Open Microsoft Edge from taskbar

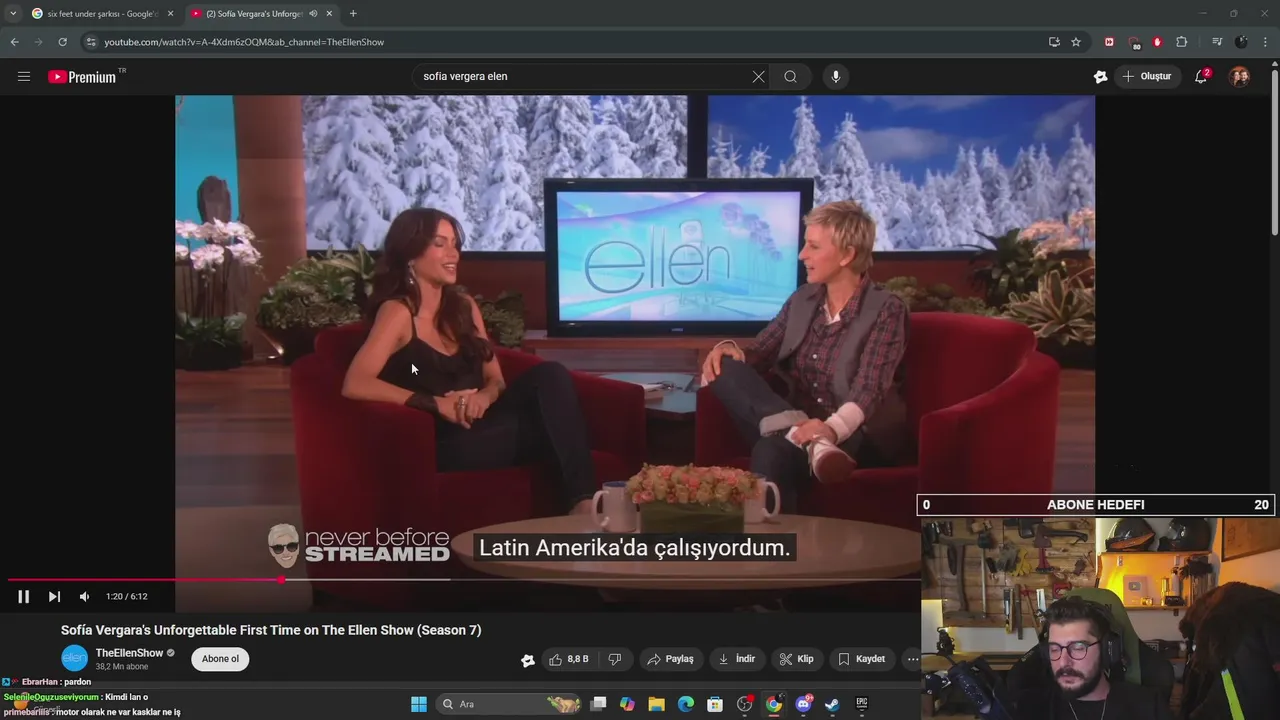pos(686,704)
